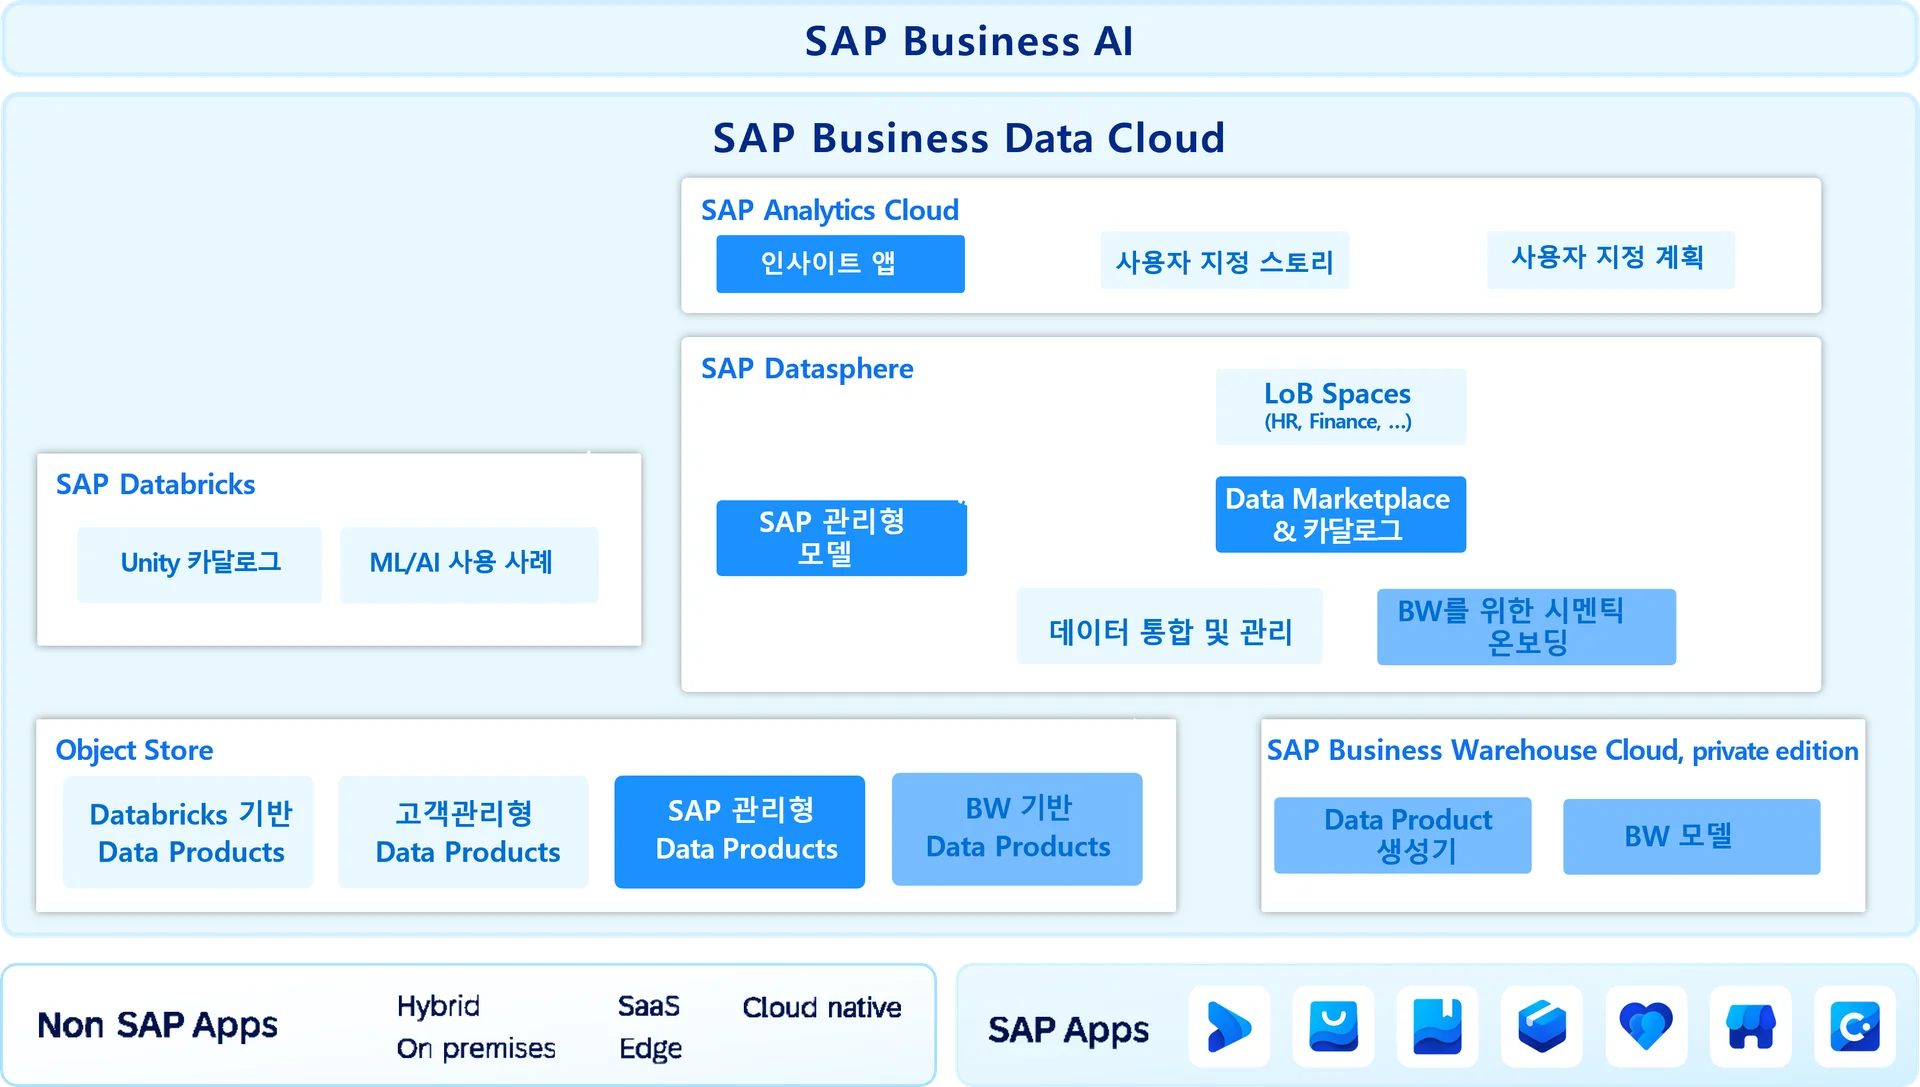
Task: Select Databricks 기반 Data Products box
Action: (188, 832)
